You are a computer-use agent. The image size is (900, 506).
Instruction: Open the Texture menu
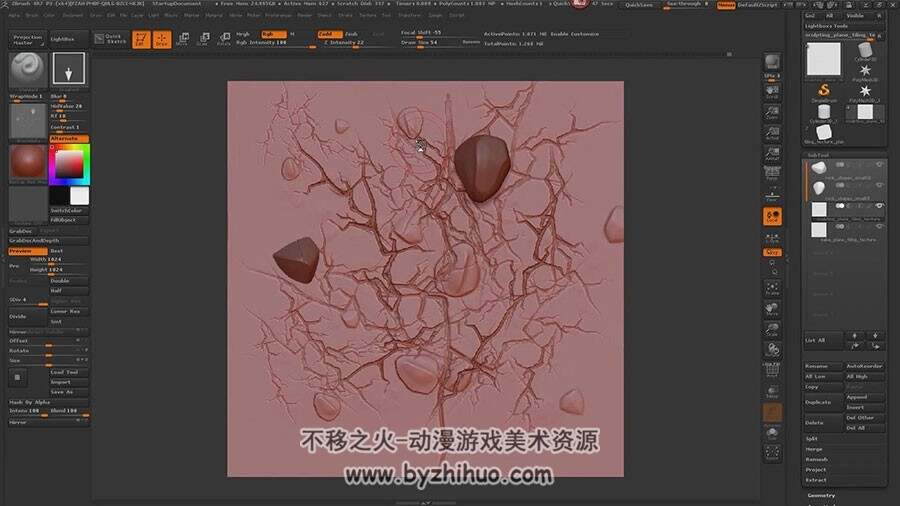(x=367, y=15)
